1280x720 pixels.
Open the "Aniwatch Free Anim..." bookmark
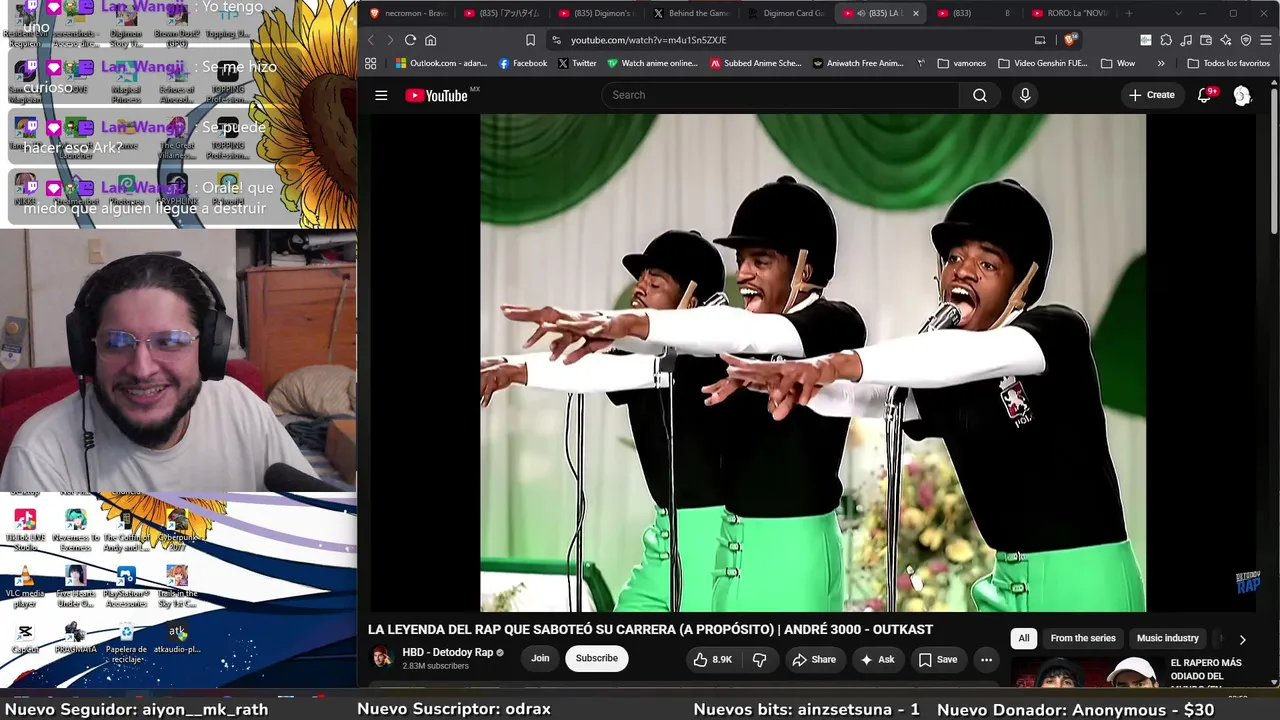[858, 63]
